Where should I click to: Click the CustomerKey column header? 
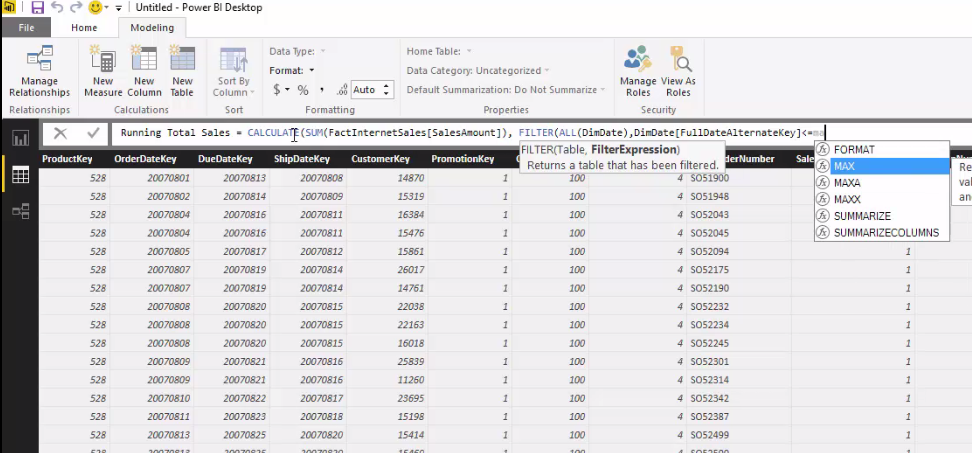381,159
